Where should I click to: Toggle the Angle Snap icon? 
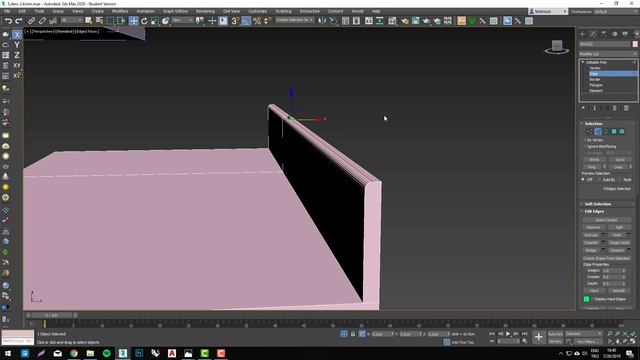246,20
